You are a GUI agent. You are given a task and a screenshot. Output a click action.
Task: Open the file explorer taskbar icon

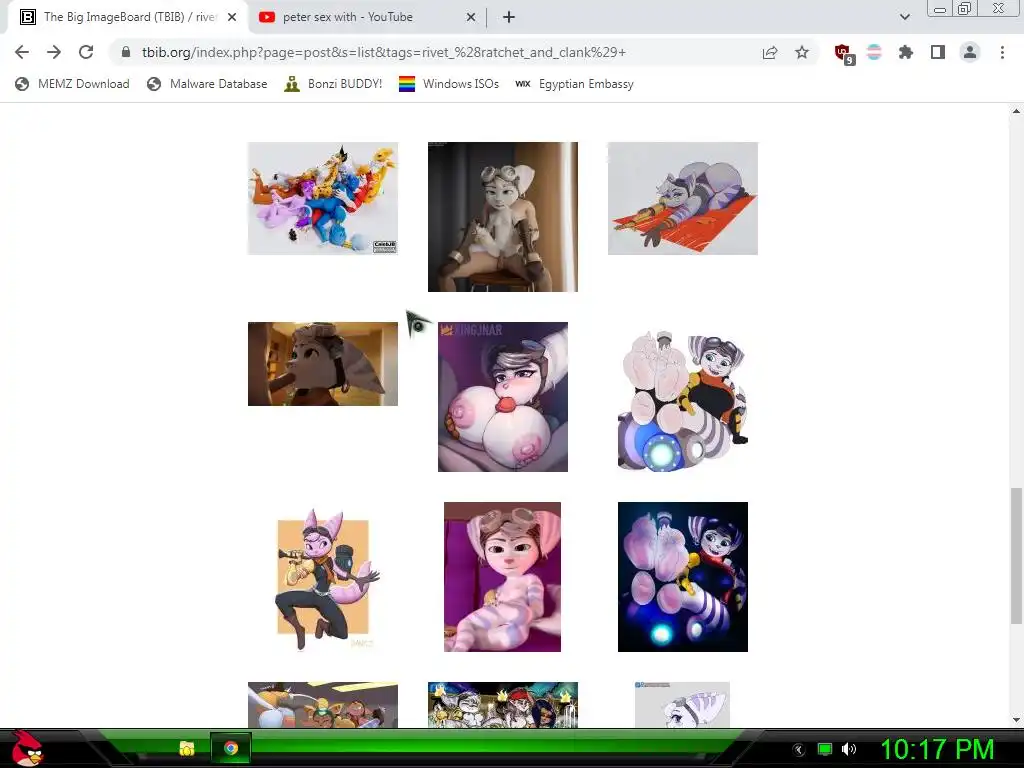[x=187, y=748]
